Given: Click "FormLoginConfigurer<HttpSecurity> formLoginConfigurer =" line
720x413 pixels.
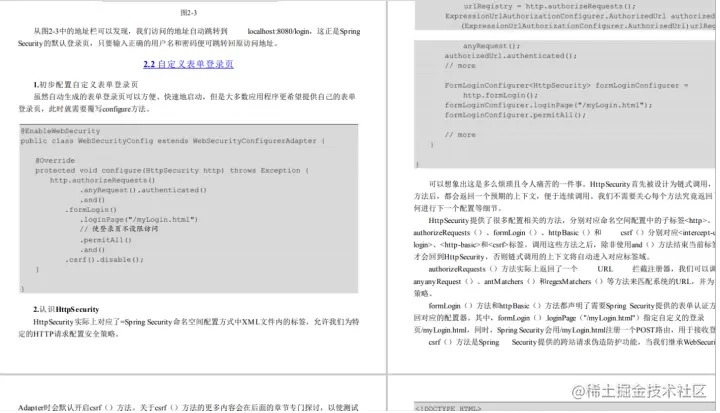Looking at the screenshot, I should [566, 85].
